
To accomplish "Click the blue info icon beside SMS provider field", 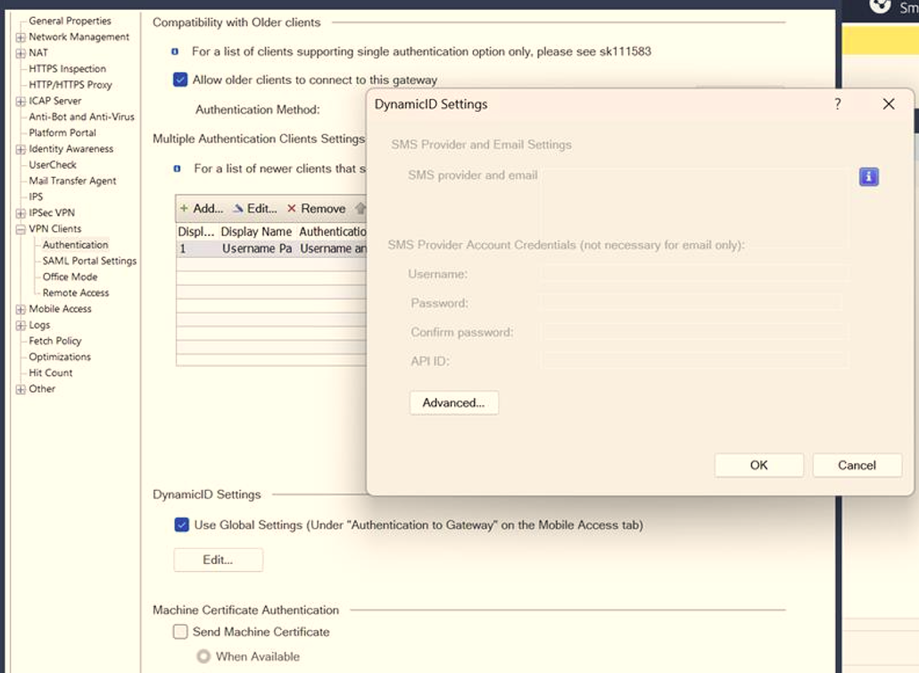I will coord(869,176).
